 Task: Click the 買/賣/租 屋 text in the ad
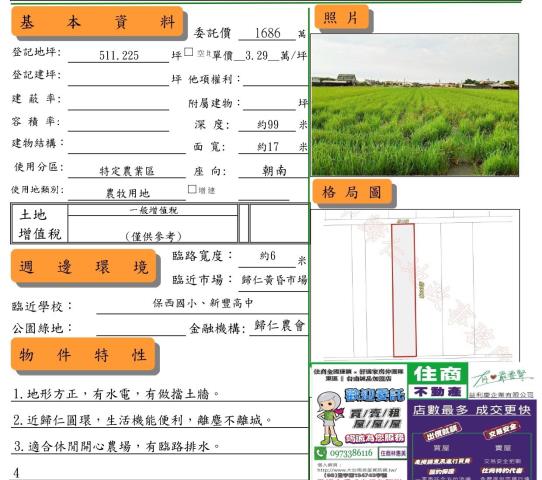[375, 418]
